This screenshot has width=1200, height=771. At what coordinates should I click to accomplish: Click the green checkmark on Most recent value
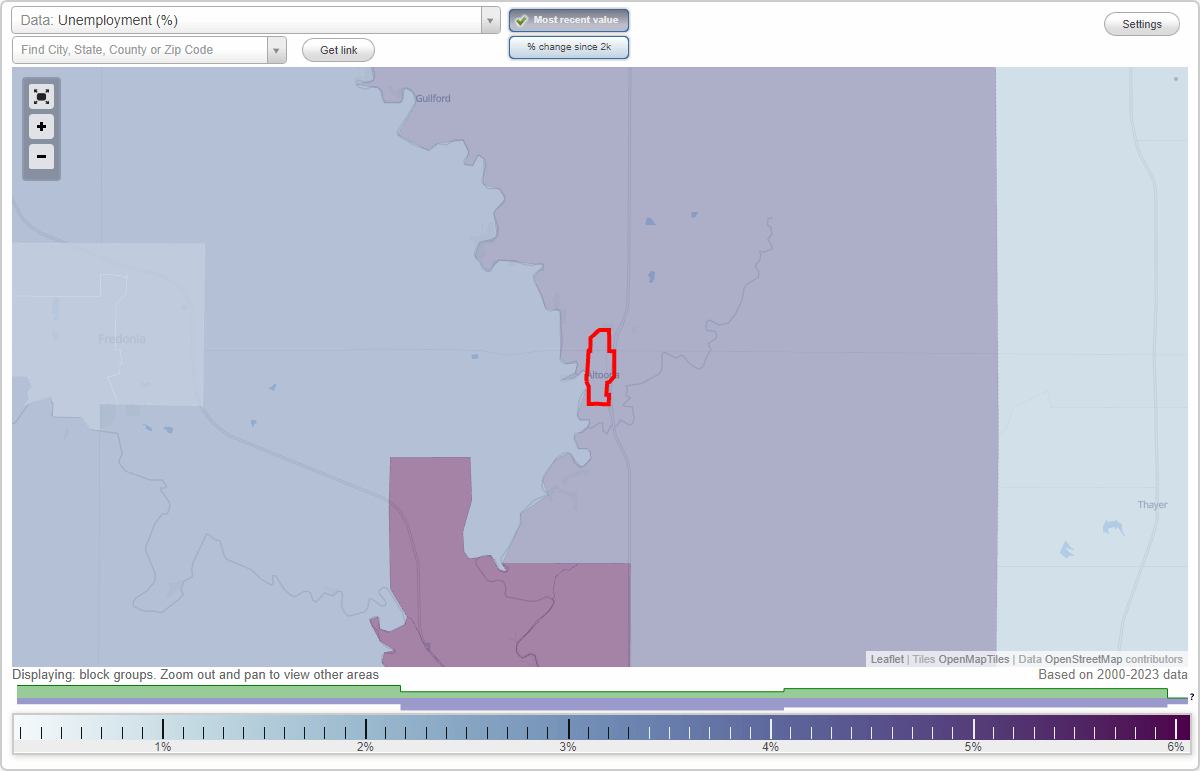coord(521,19)
